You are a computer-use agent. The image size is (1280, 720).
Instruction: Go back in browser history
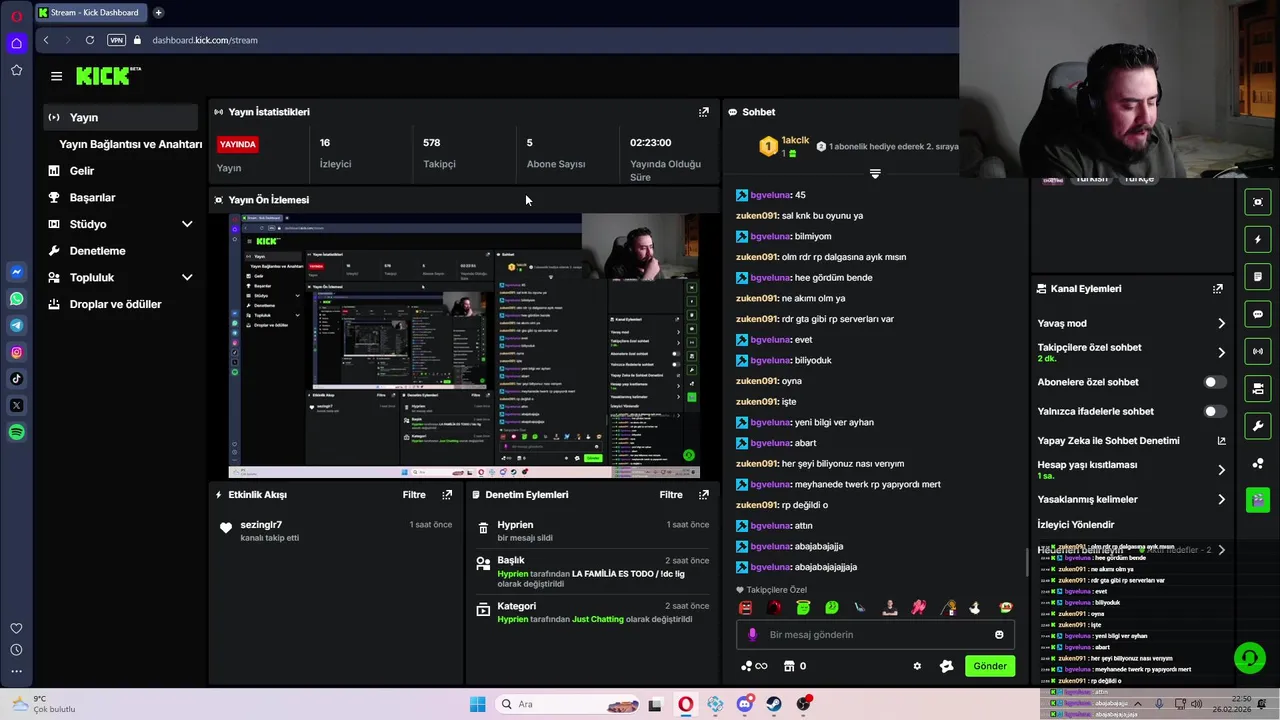(x=46, y=40)
